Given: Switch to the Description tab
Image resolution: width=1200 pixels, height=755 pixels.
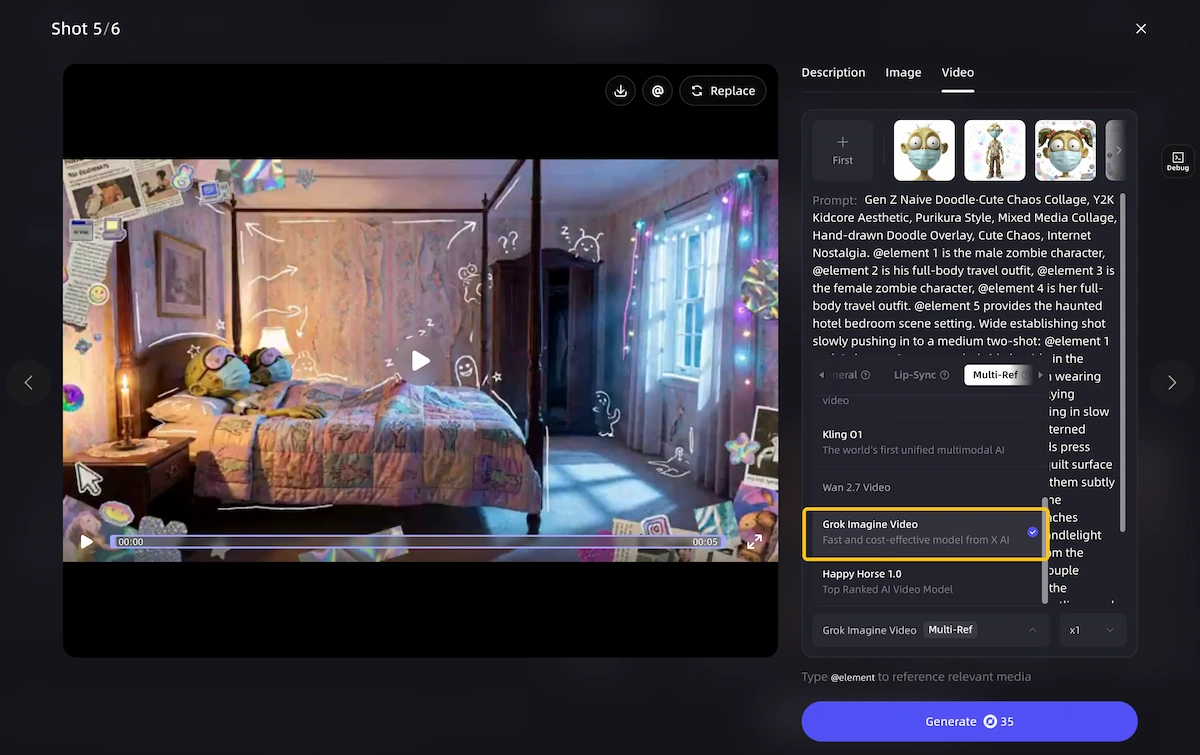Looking at the screenshot, I should (833, 72).
